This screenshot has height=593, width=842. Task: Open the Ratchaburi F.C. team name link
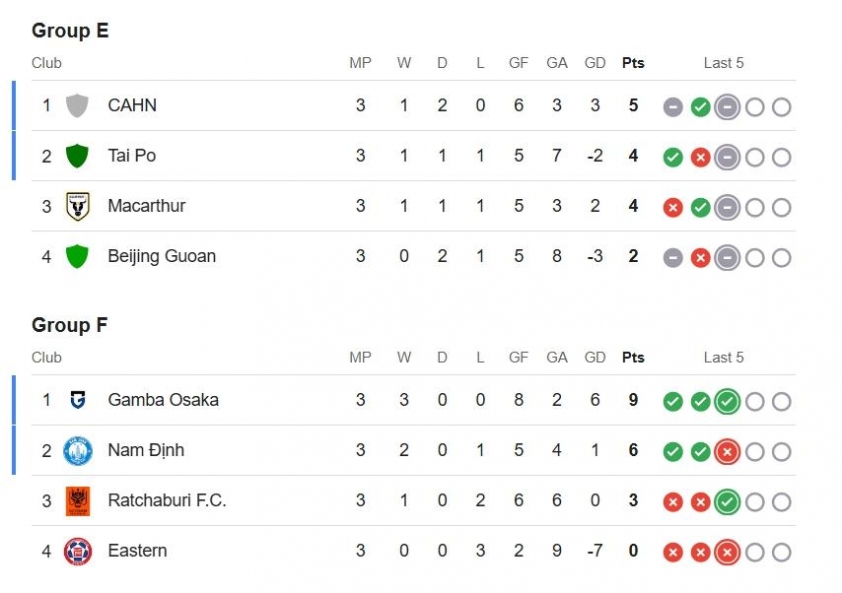point(167,500)
